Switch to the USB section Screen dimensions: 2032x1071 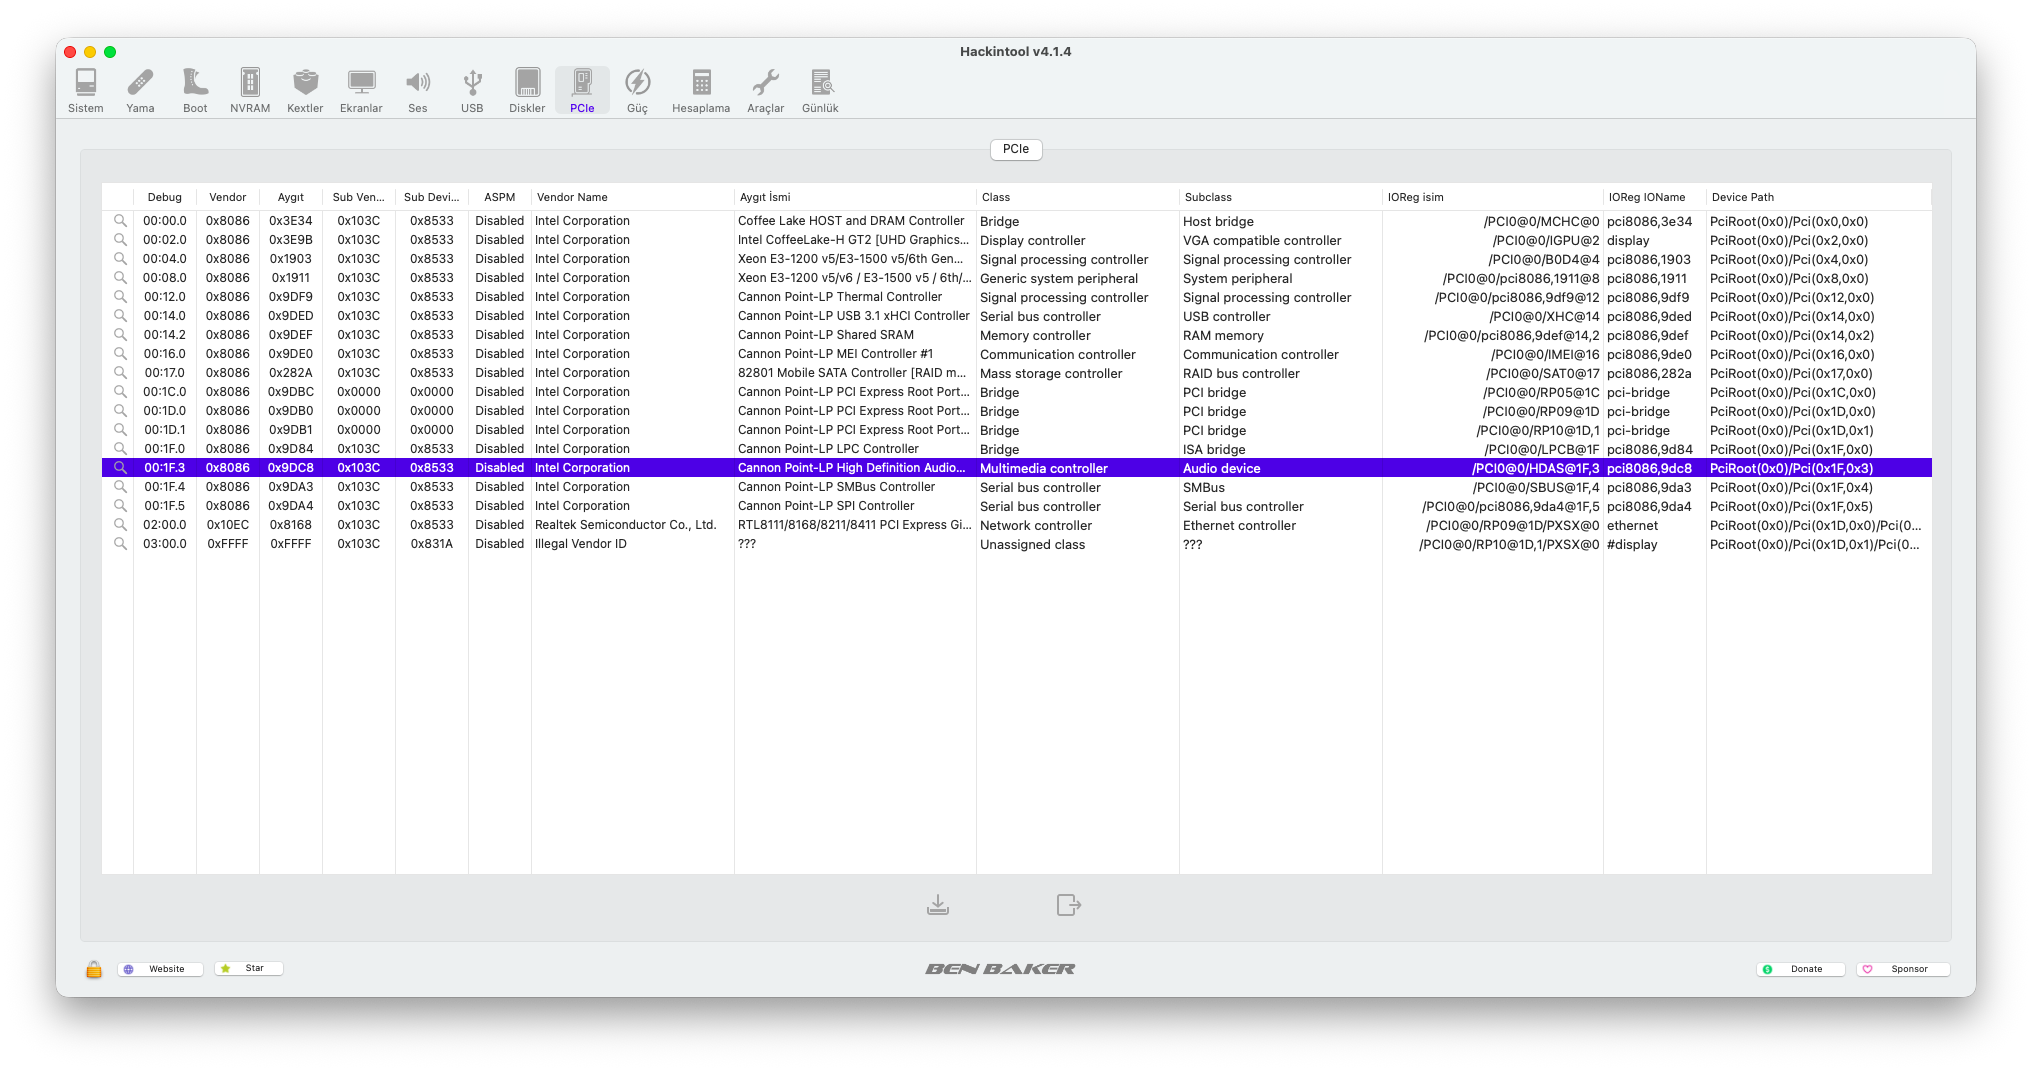coord(472,90)
